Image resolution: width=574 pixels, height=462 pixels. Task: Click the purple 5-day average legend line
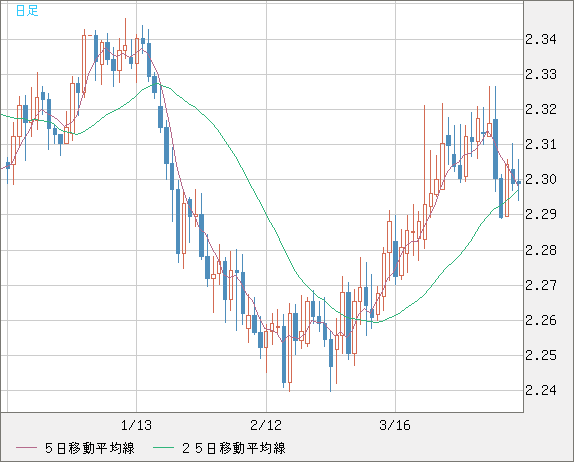[26, 448]
